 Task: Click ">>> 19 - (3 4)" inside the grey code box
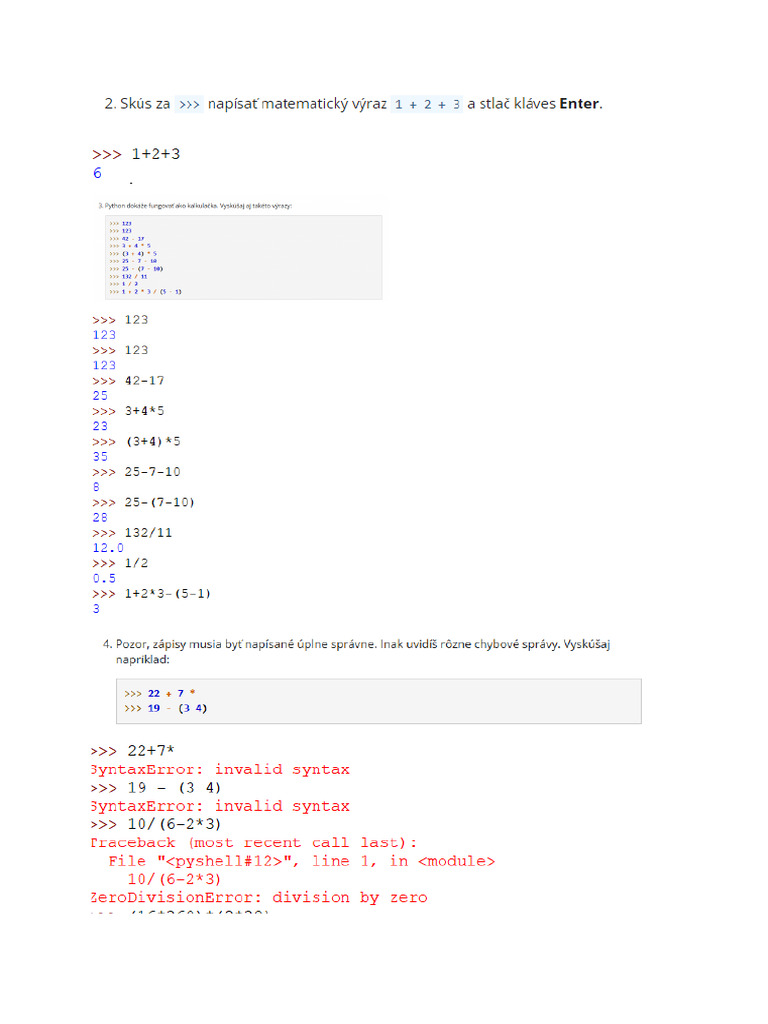(x=165, y=708)
